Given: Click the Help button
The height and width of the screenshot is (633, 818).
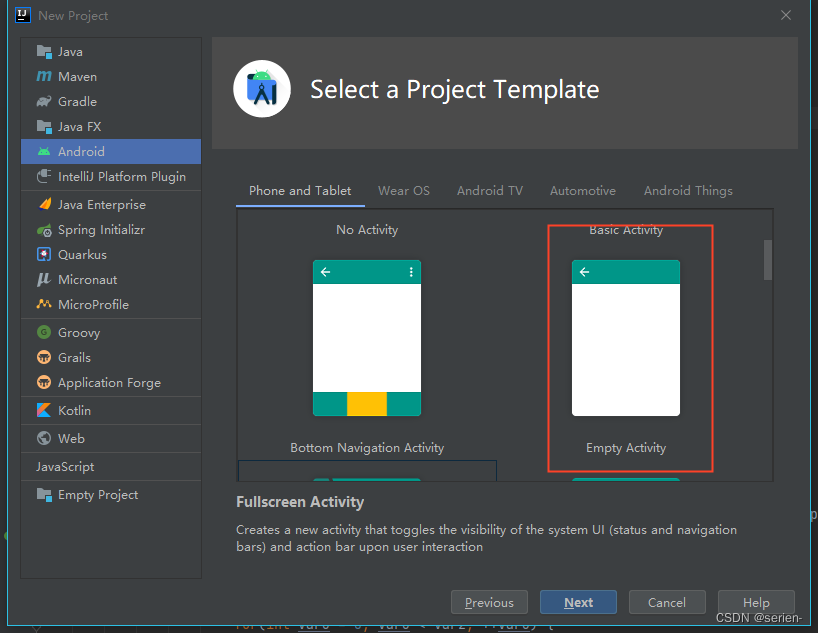Looking at the screenshot, I should pyautogui.click(x=756, y=603).
